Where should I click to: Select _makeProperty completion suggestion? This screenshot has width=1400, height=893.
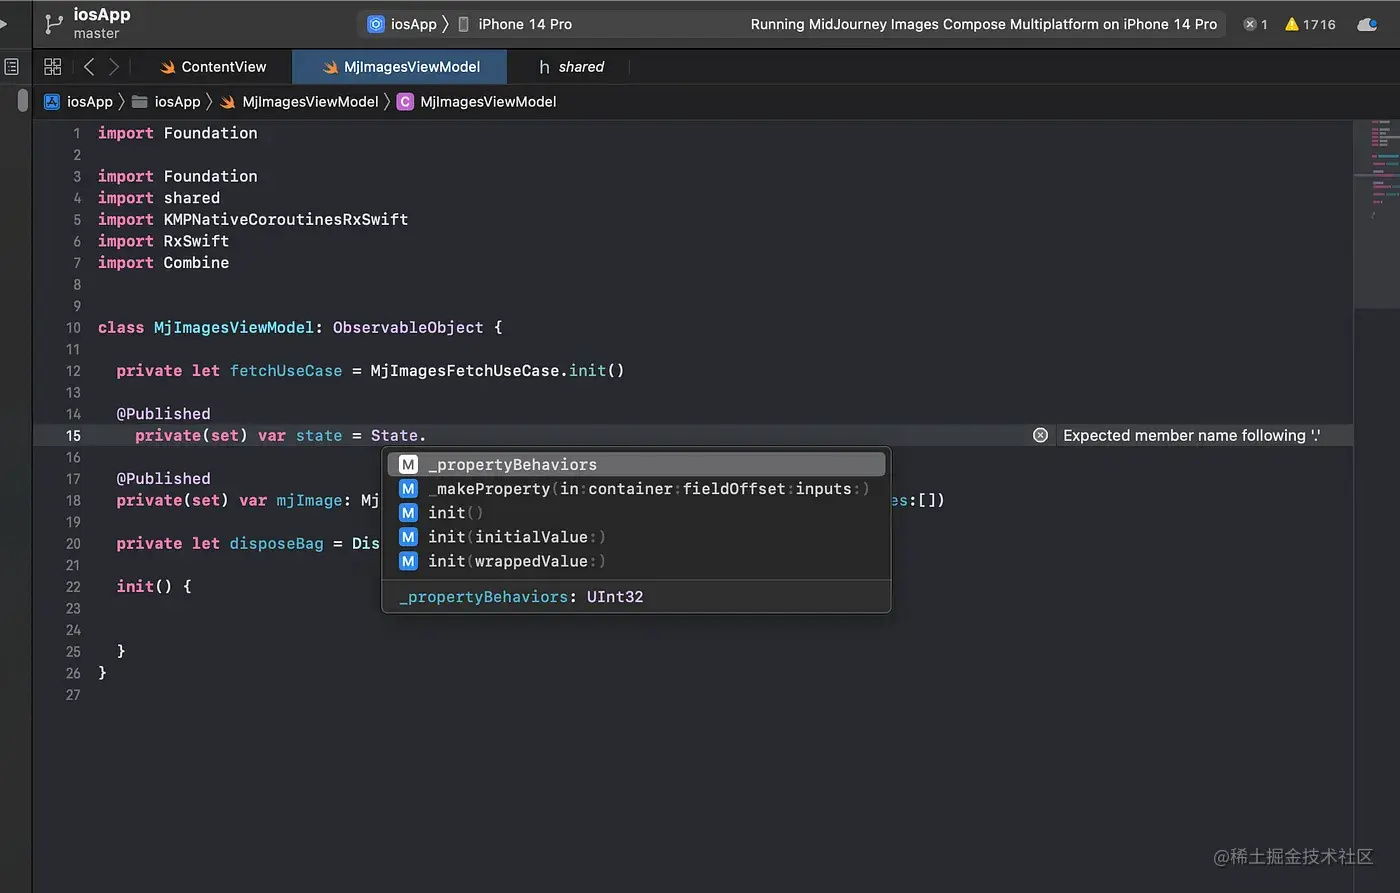(x=636, y=488)
